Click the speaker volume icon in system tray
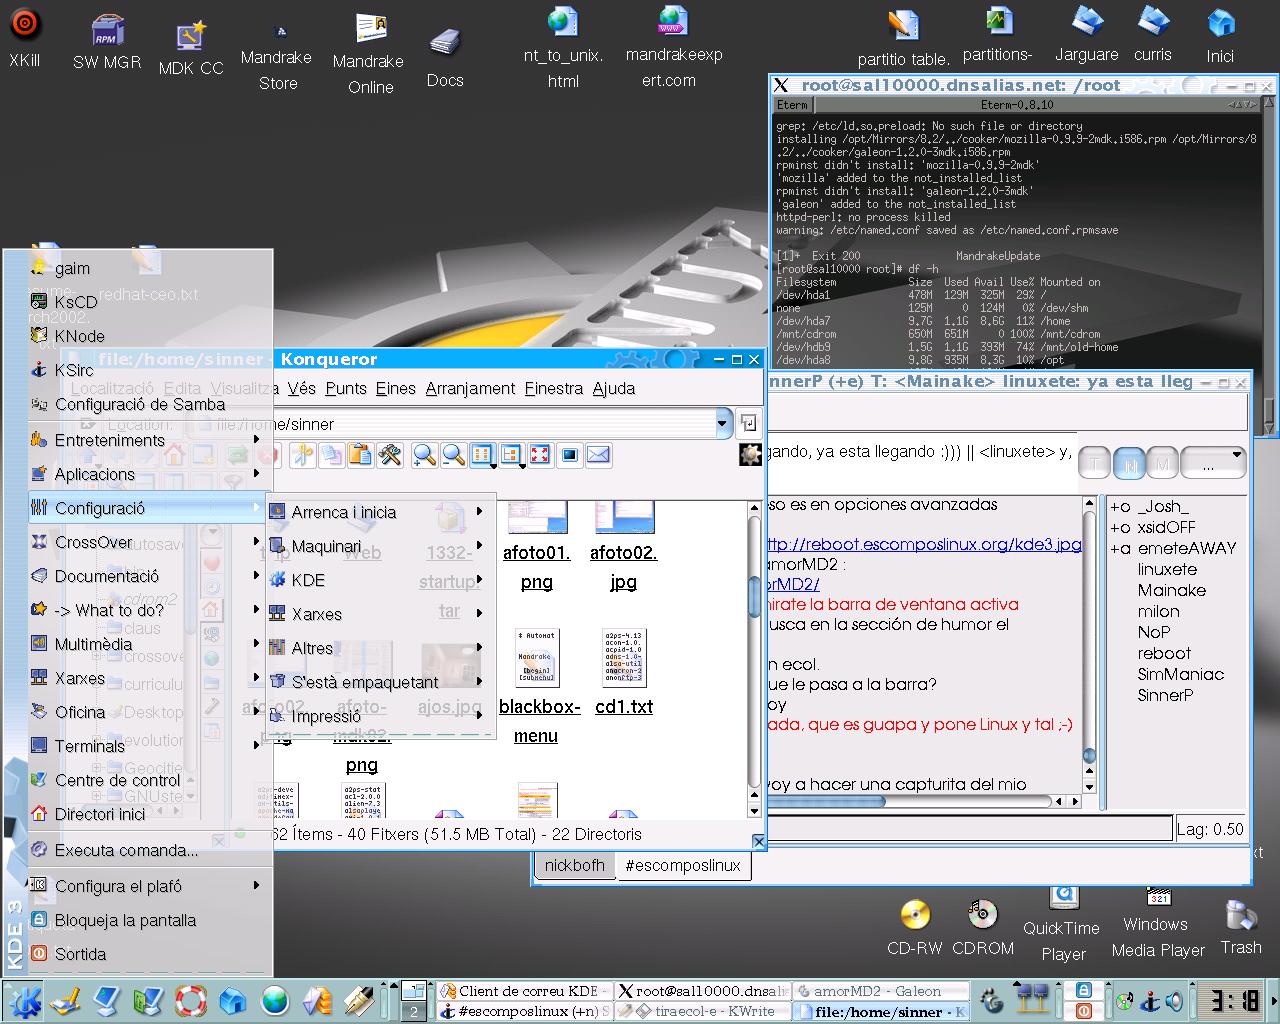Screen dimensions: 1280x1024 tap(1175, 1001)
